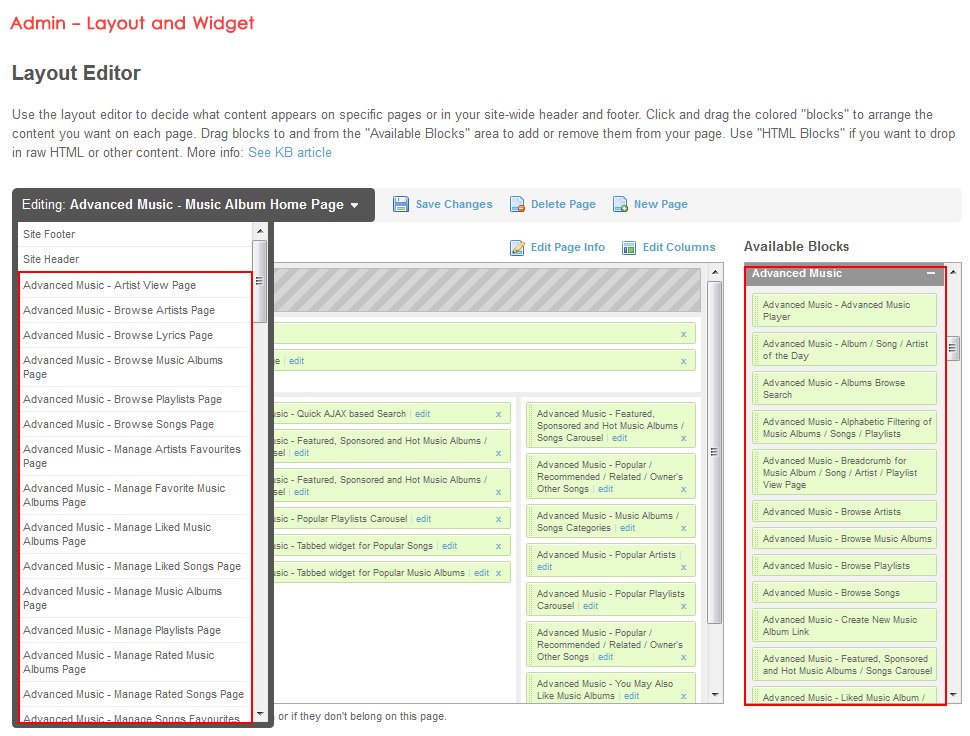Click the New Page icon
This screenshot has width=970, height=736.
(x=620, y=204)
